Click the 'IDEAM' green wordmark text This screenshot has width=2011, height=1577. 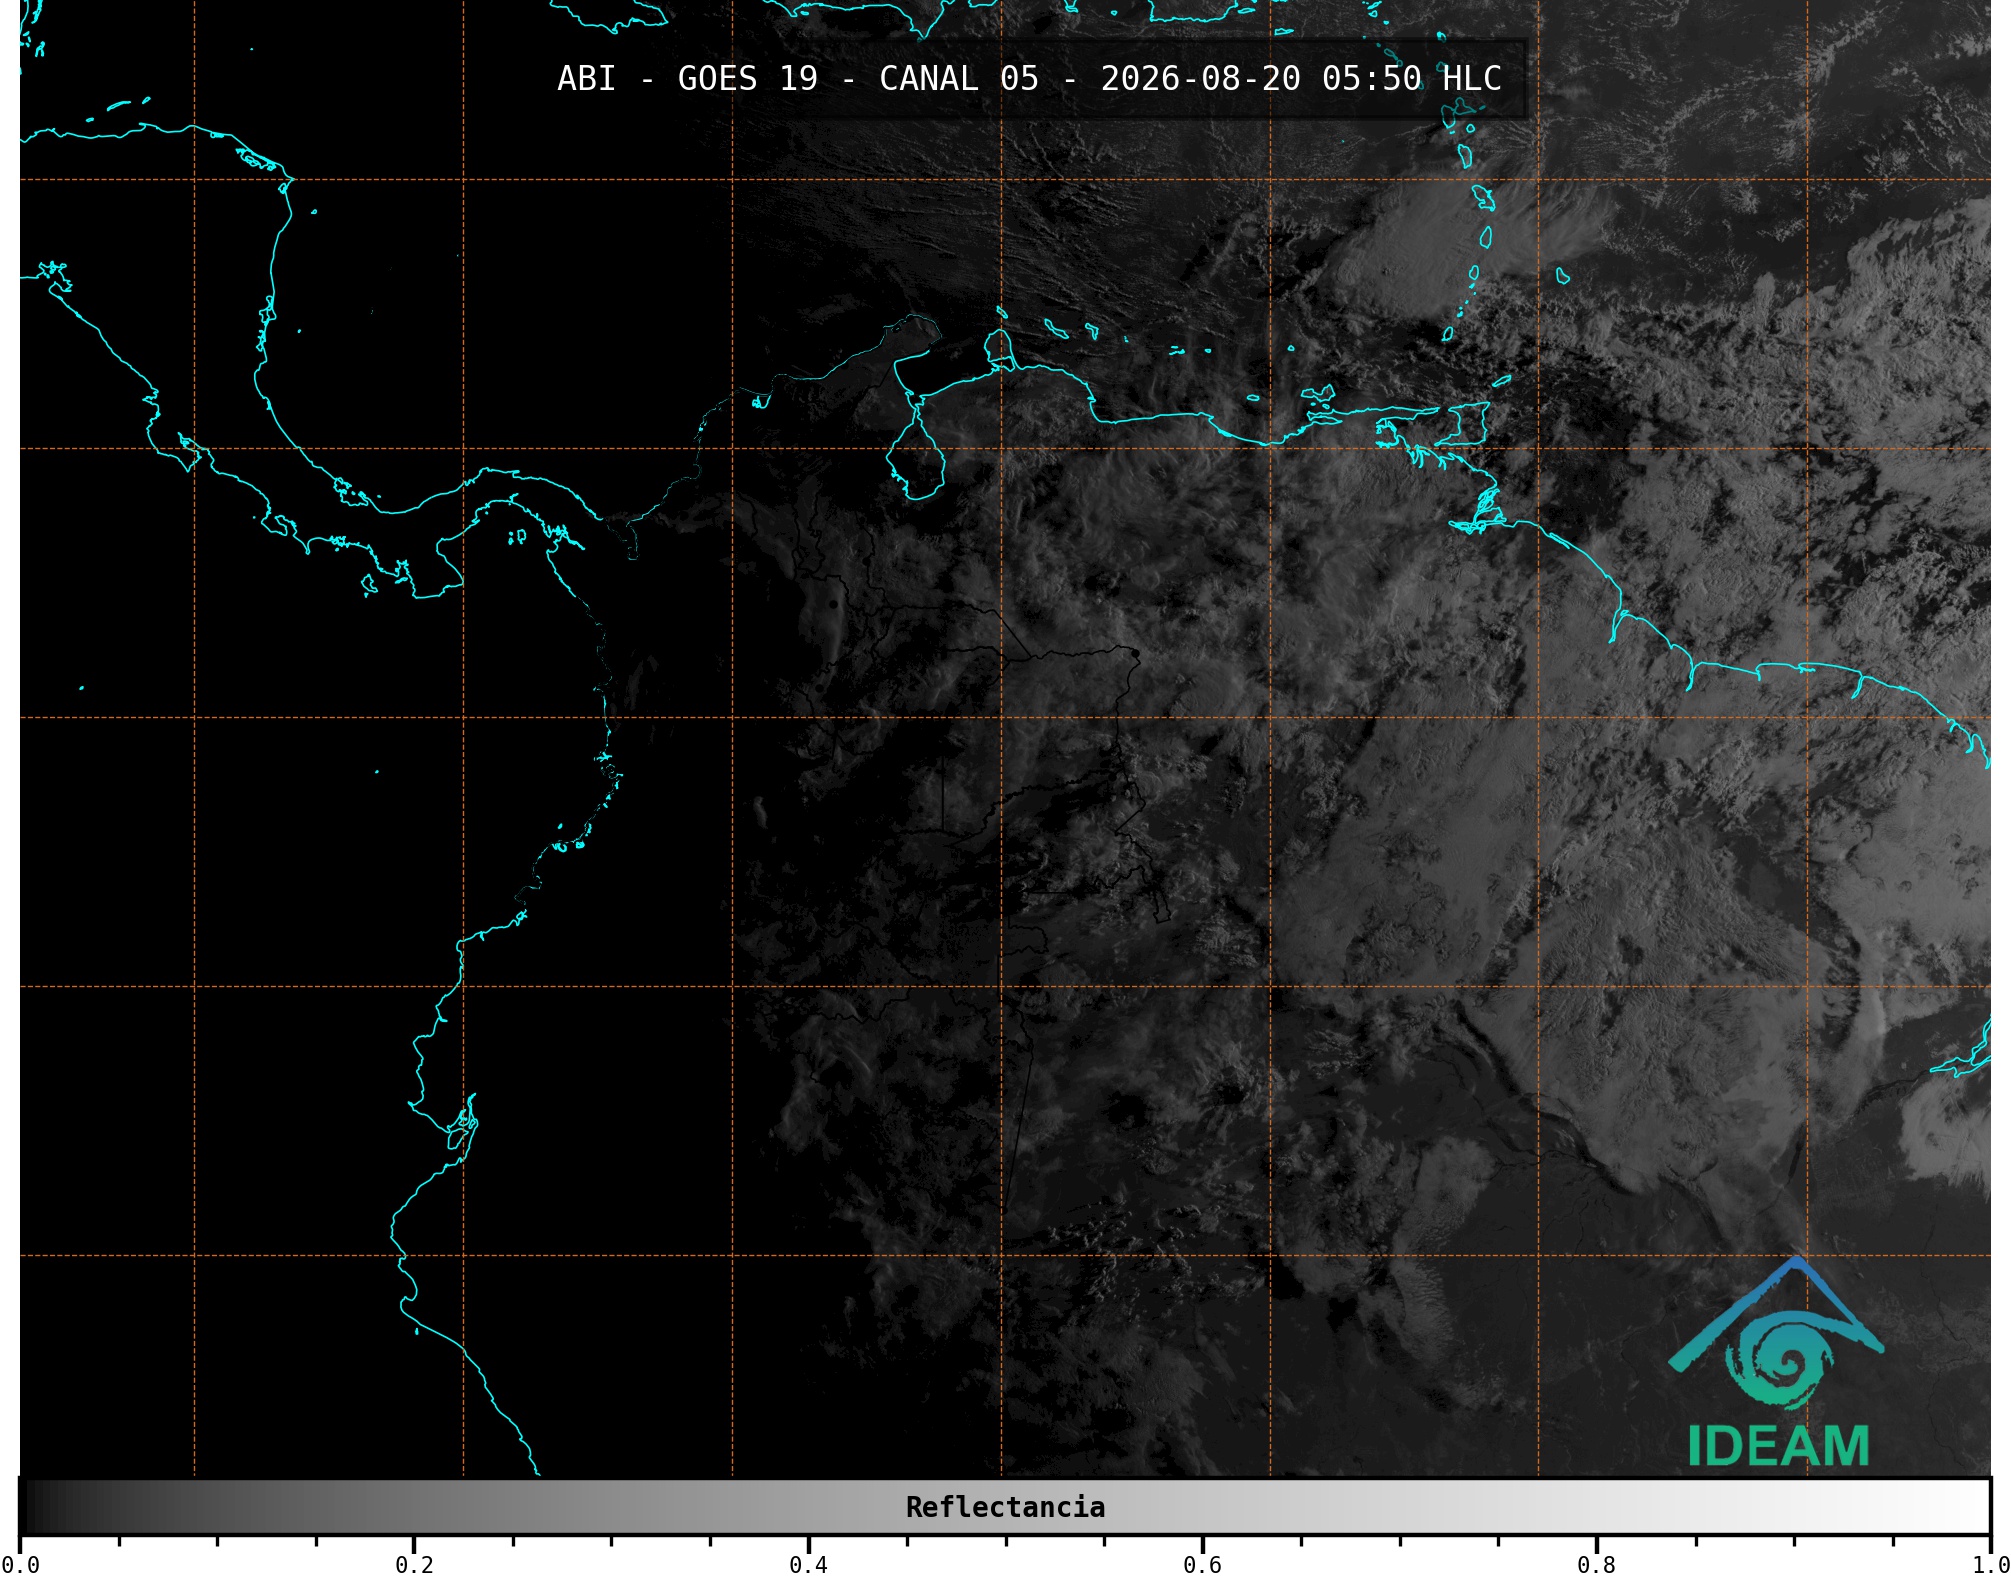[x=1778, y=1446]
